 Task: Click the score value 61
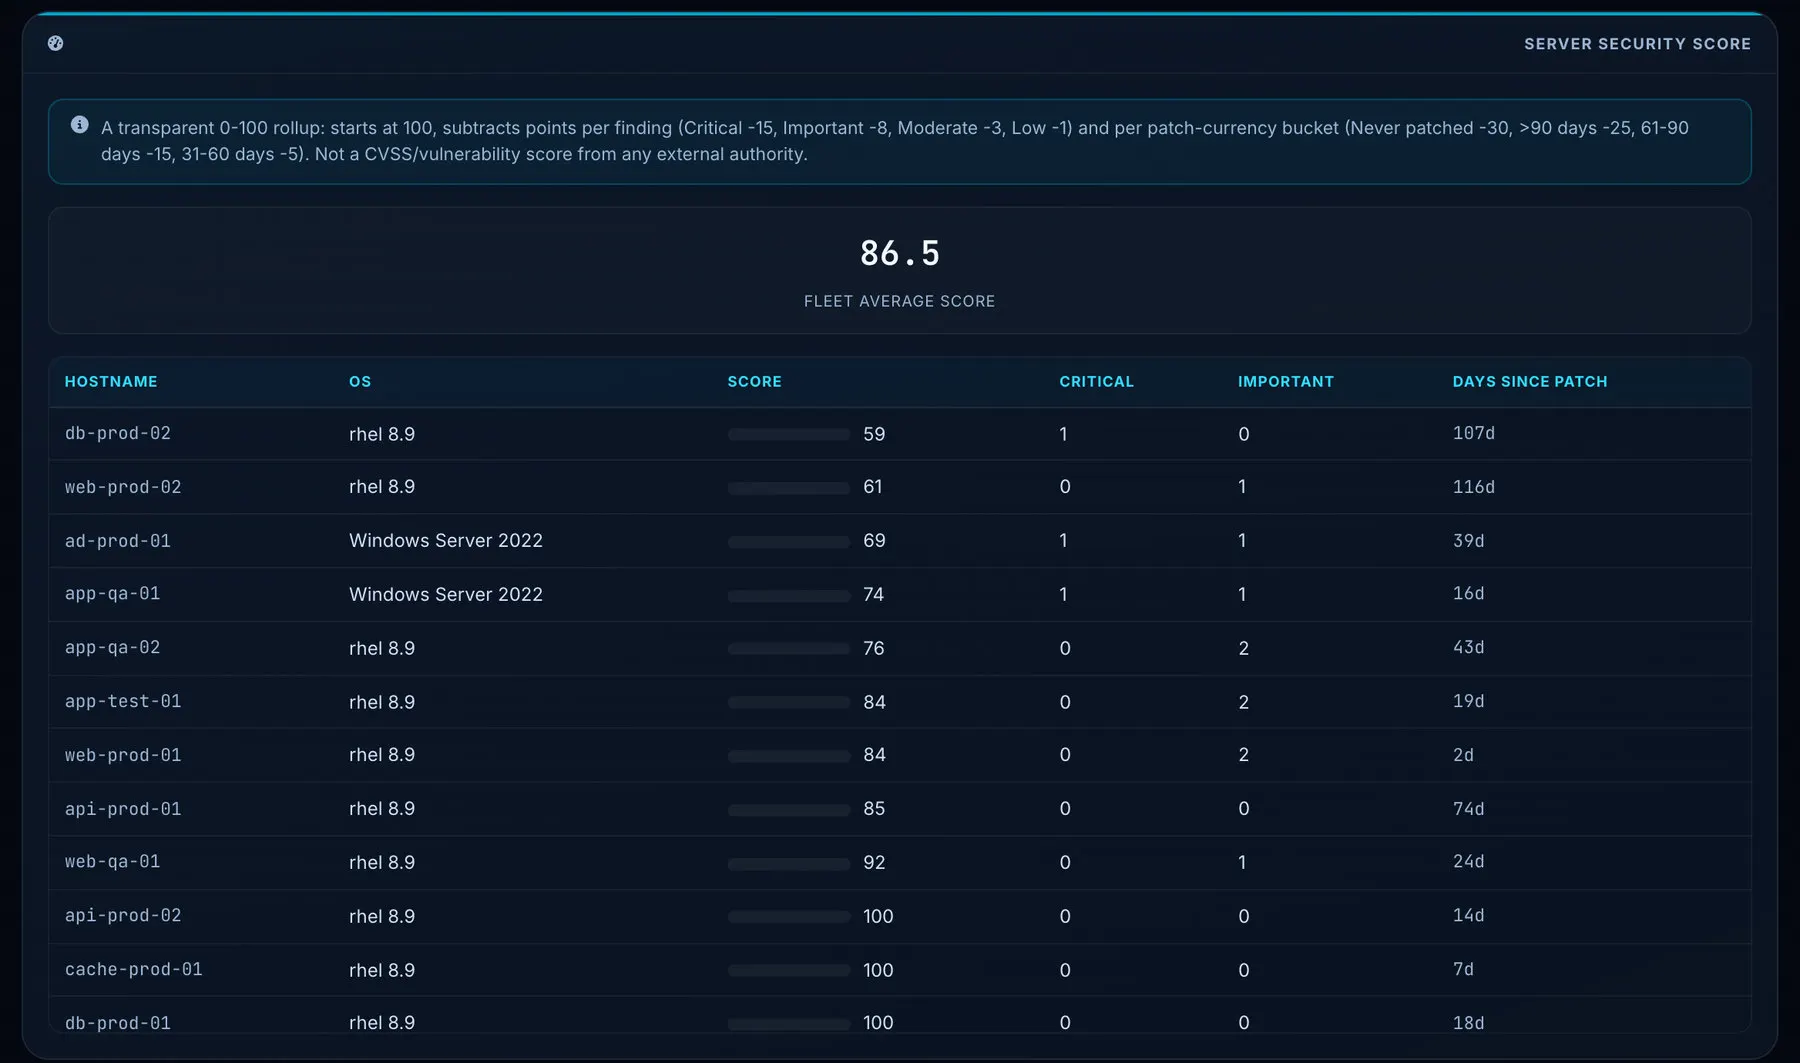click(x=873, y=486)
